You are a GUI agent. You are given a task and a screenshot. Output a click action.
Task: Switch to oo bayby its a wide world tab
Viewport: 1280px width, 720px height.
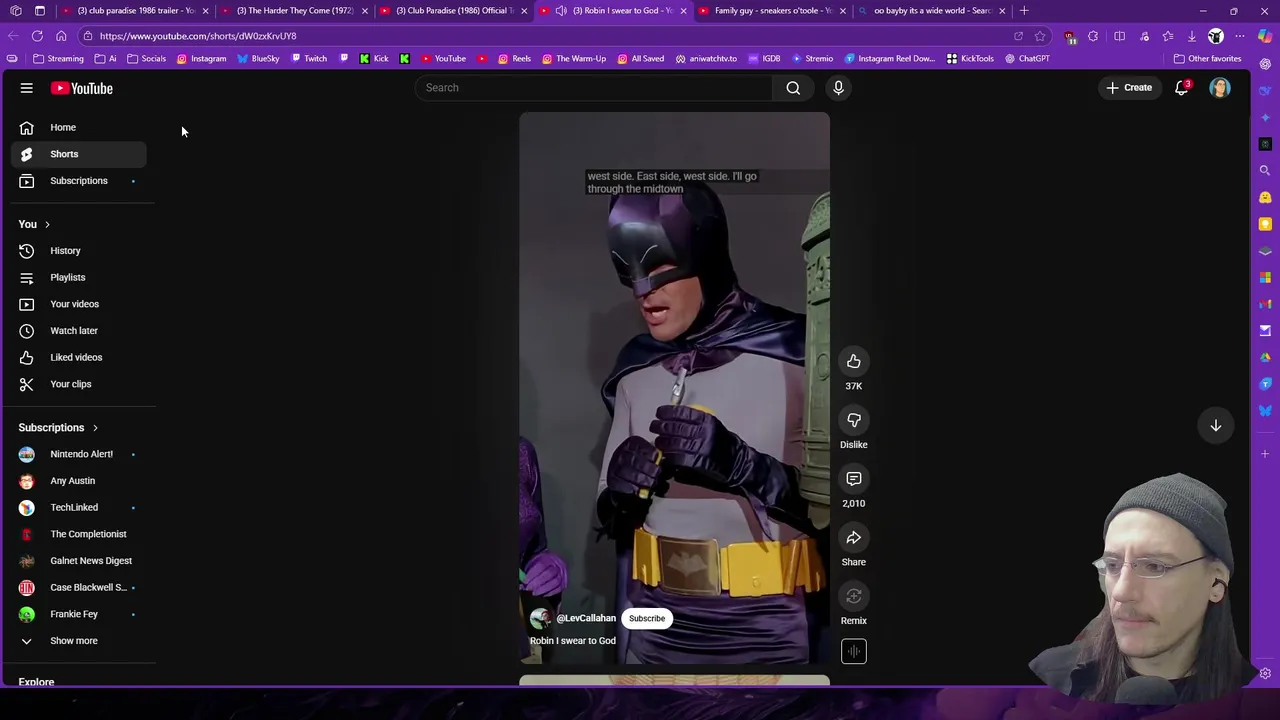pyautogui.click(x=930, y=11)
